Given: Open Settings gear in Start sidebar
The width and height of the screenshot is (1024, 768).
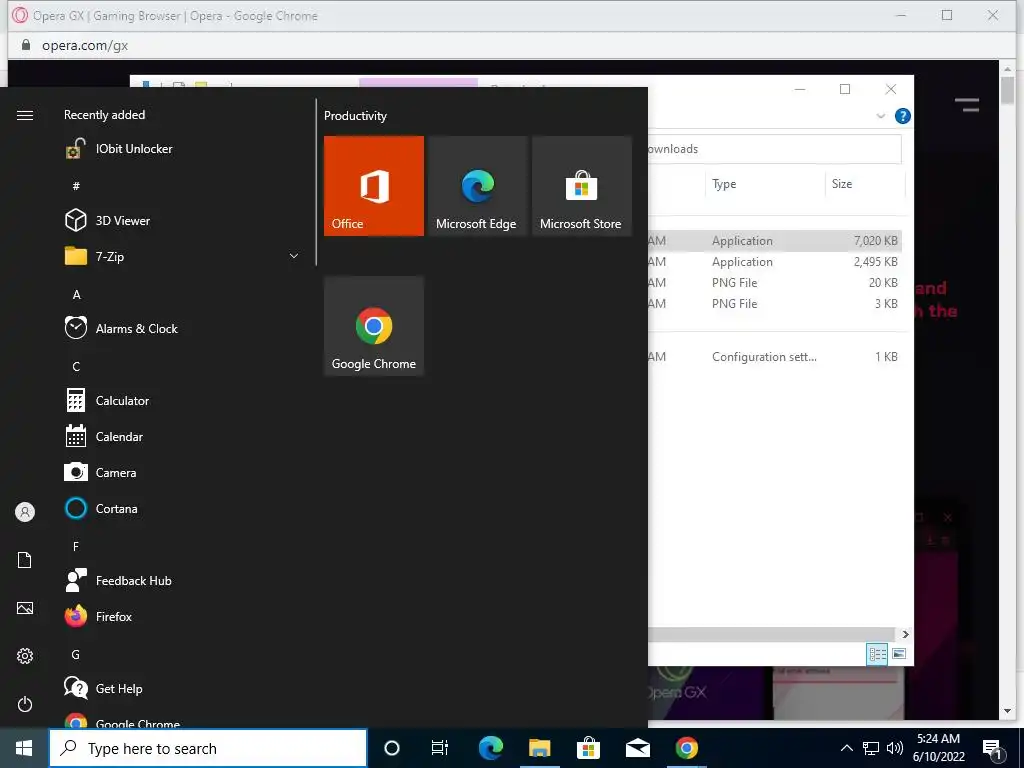Looking at the screenshot, I should tap(25, 656).
